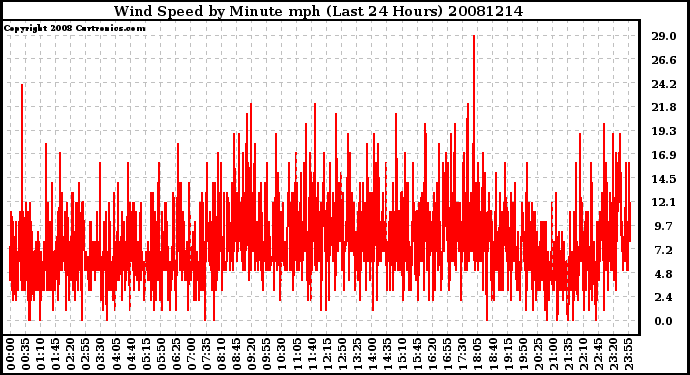Click the 05:50 time label
This screenshot has width=690, height=375.
(161, 354)
